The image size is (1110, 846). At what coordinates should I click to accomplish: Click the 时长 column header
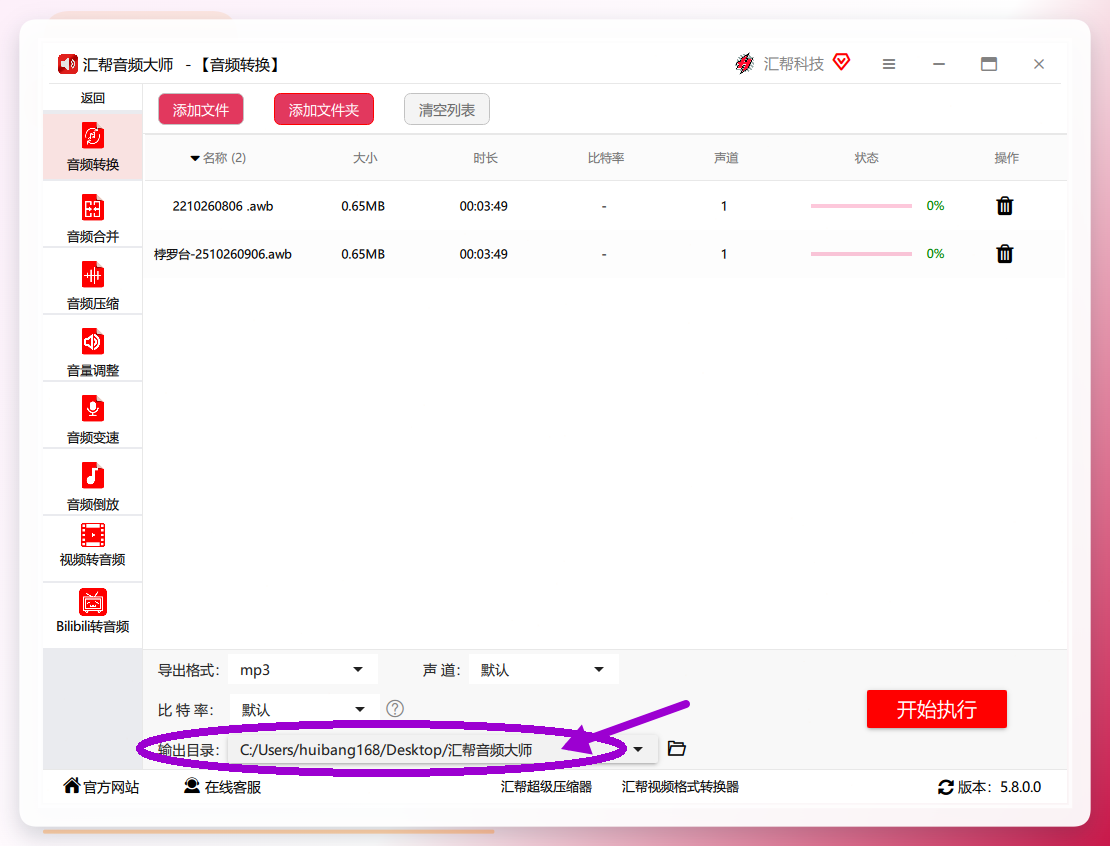coord(486,158)
